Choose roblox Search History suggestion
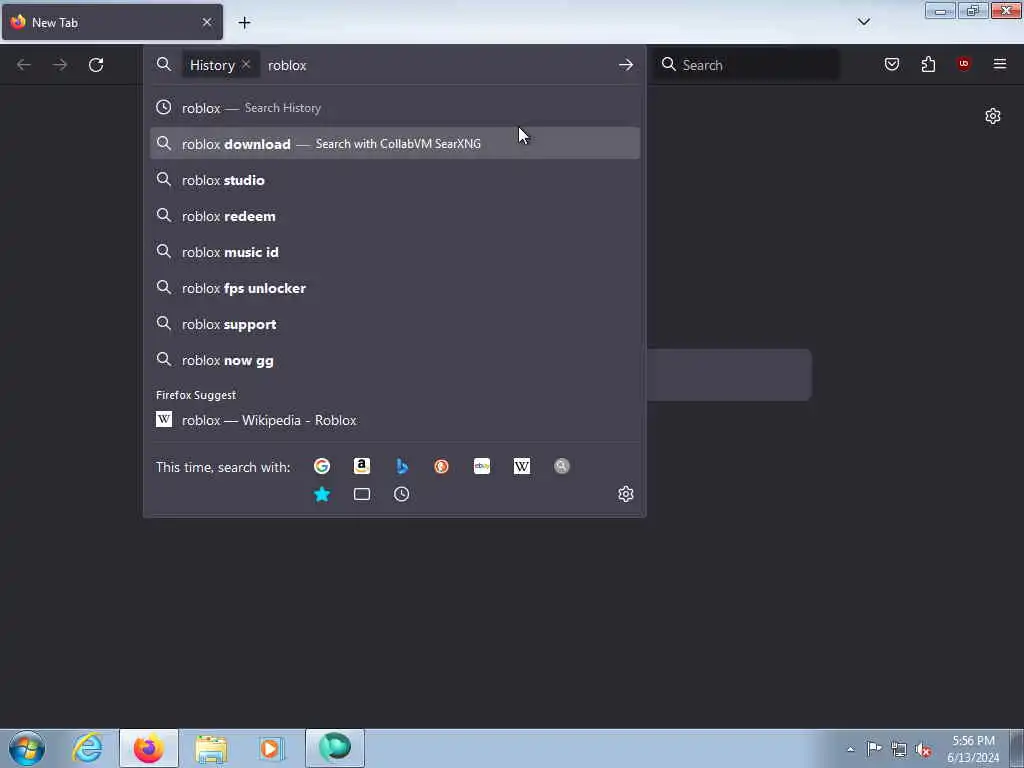The height and width of the screenshot is (768, 1024). click(394, 108)
